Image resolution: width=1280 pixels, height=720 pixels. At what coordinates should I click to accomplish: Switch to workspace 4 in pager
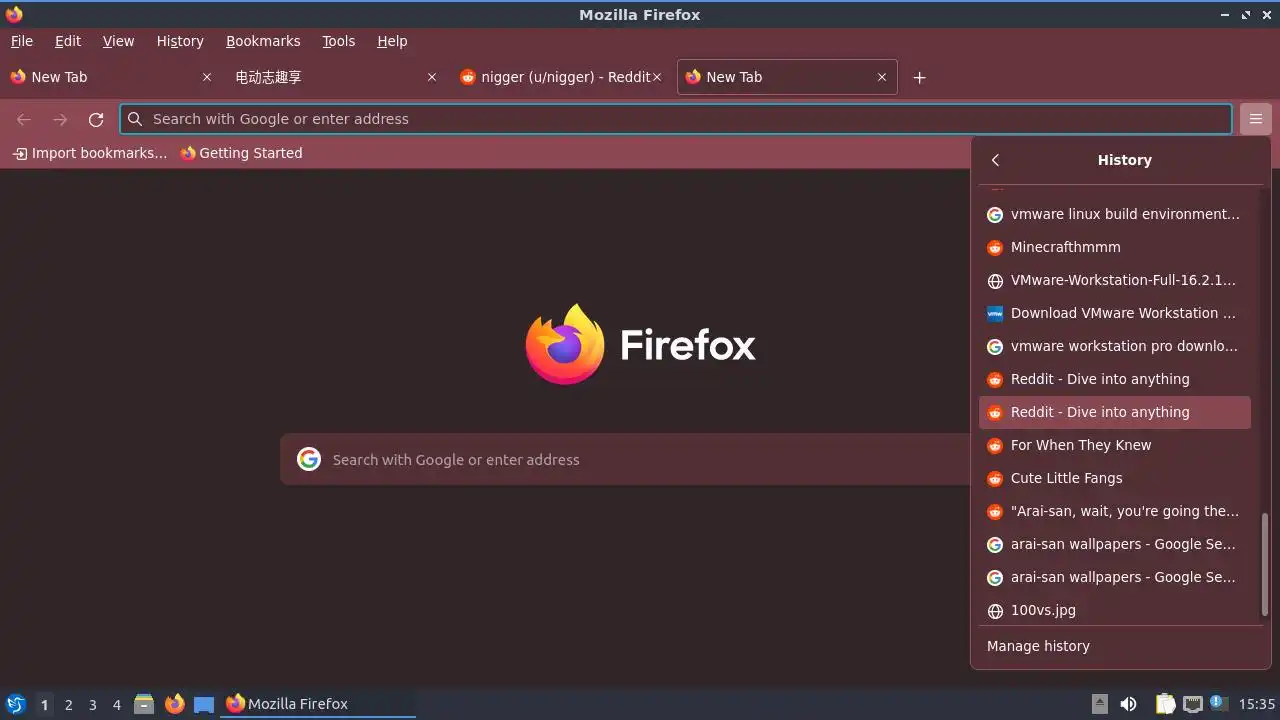tap(116, 704)
